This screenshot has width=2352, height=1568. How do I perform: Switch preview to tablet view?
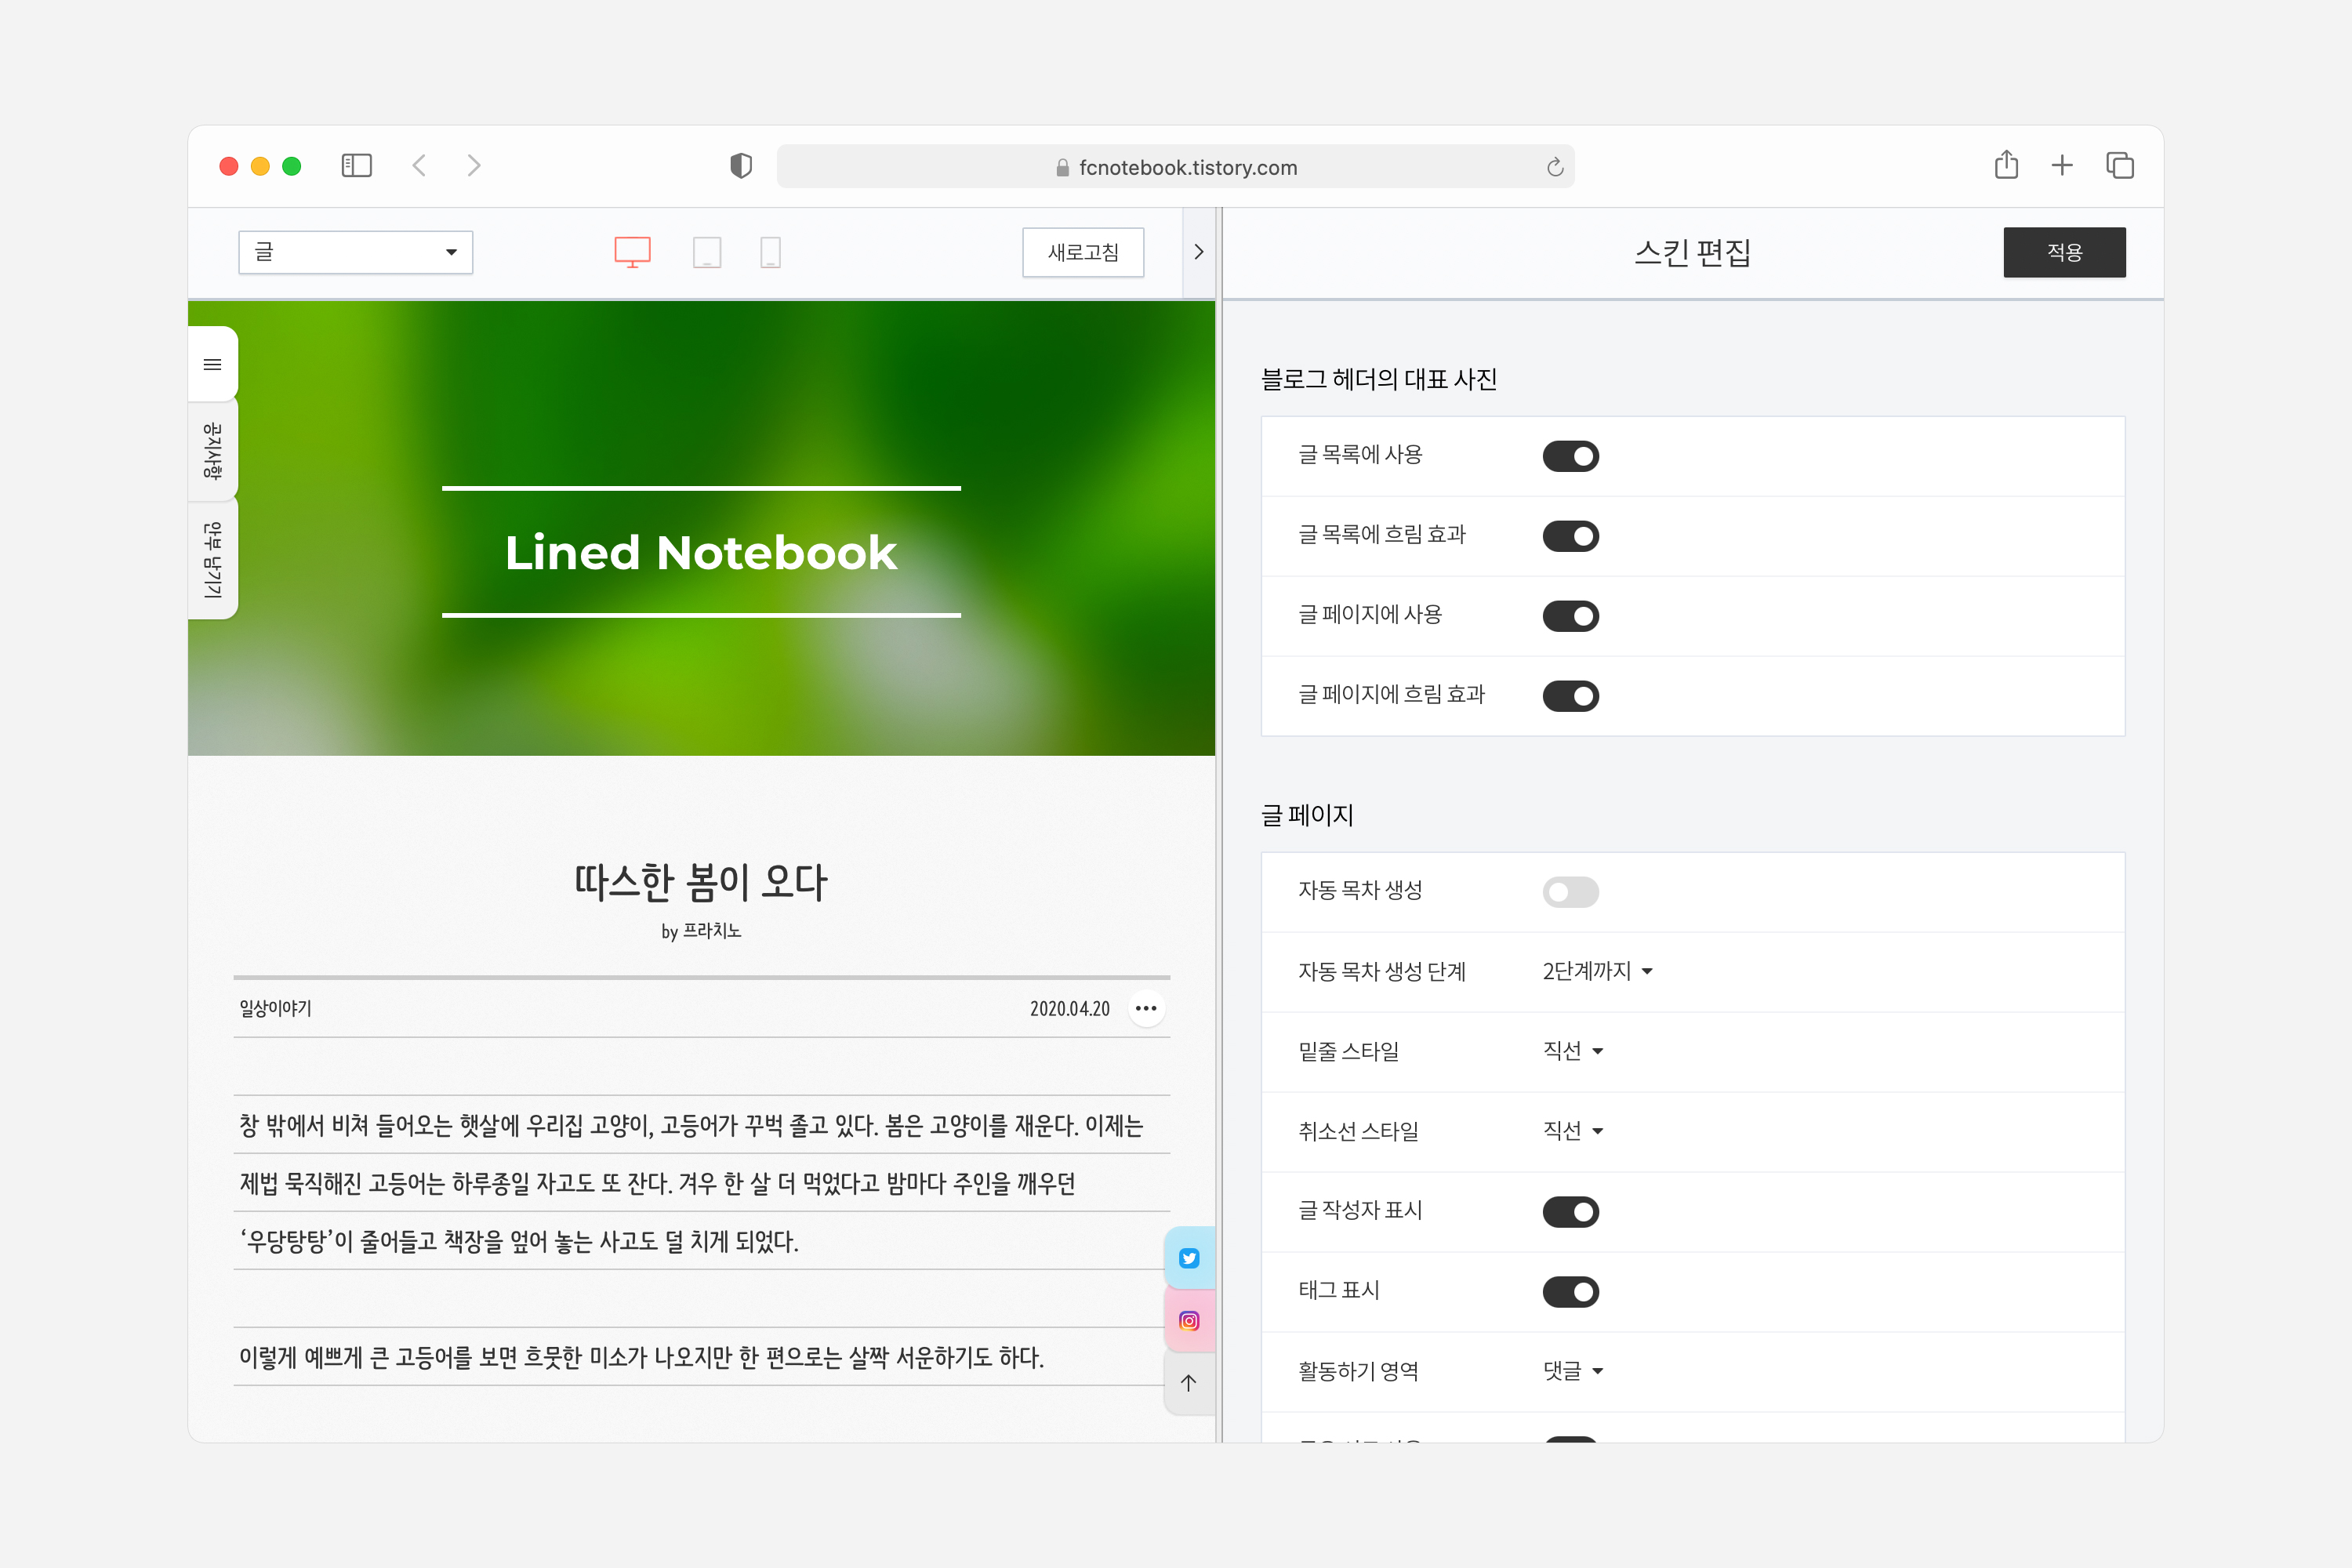click(708, 253)
